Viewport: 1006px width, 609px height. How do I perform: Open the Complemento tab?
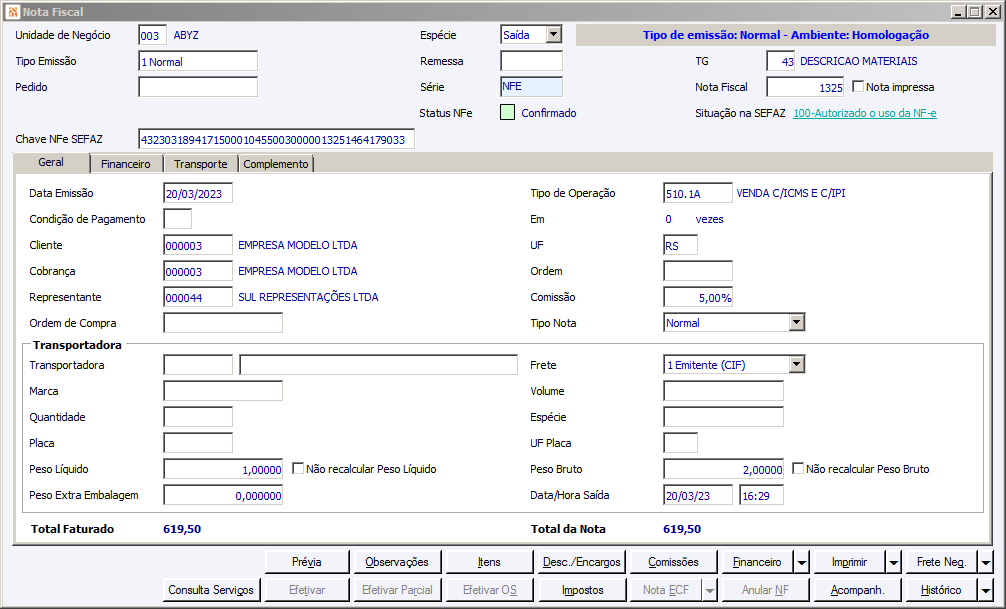pyautogui.click(x=276, y=164)
